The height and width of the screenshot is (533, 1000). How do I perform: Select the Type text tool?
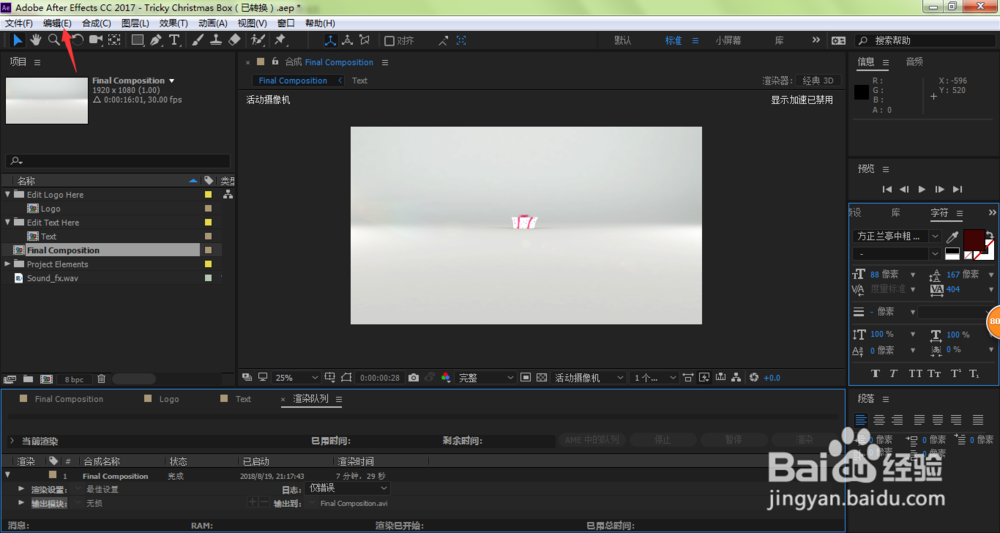click(x=173, y=40)
